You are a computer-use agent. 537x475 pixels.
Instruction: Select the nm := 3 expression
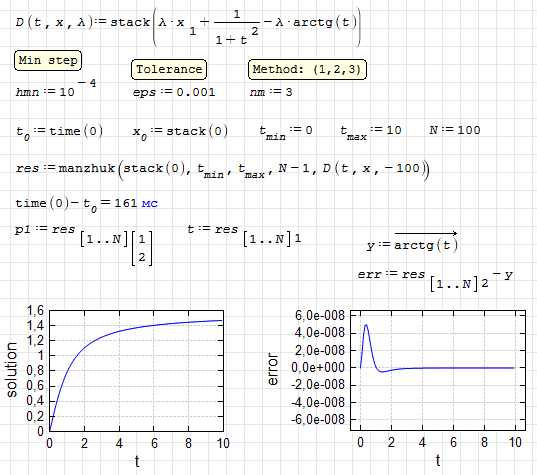click(271, 92)
